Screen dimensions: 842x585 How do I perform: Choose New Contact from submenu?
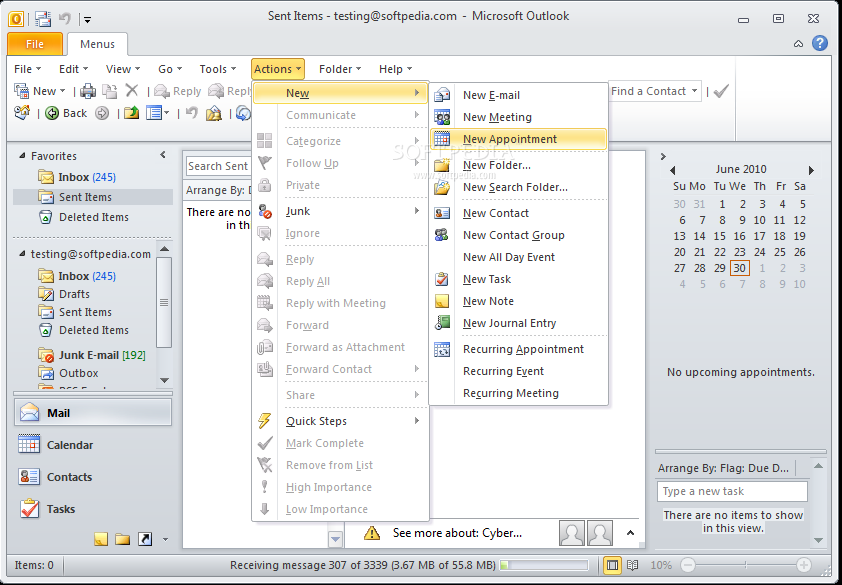coord(519,213)
